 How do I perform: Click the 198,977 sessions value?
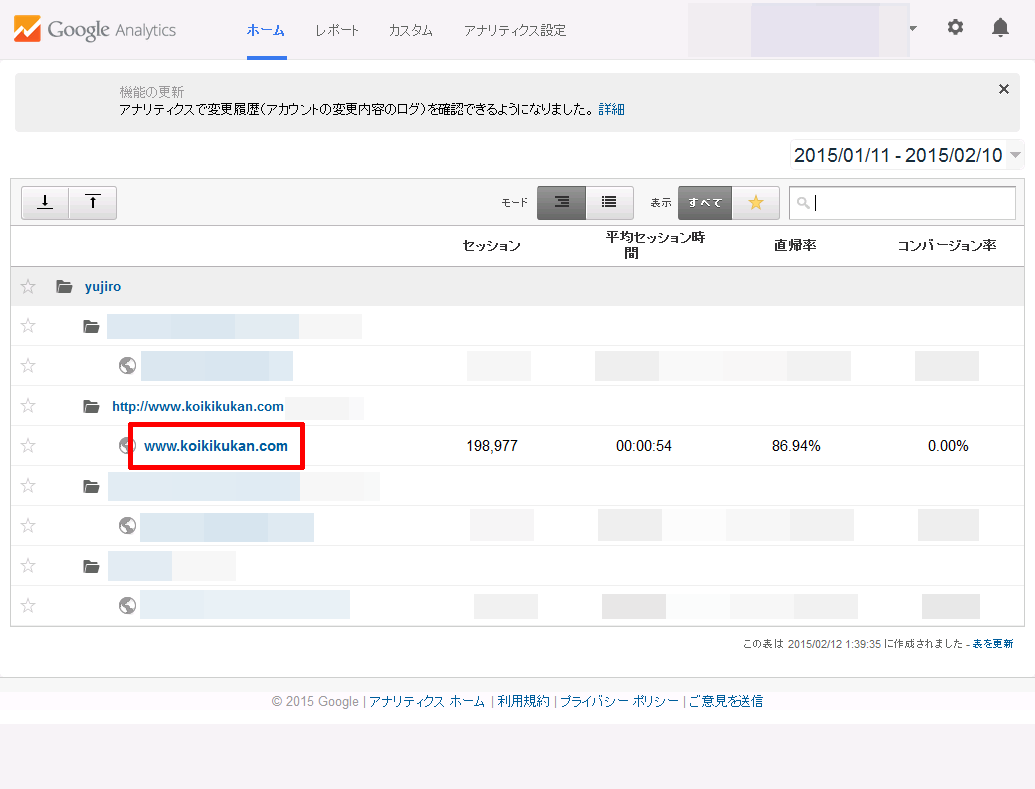[492, 446]
